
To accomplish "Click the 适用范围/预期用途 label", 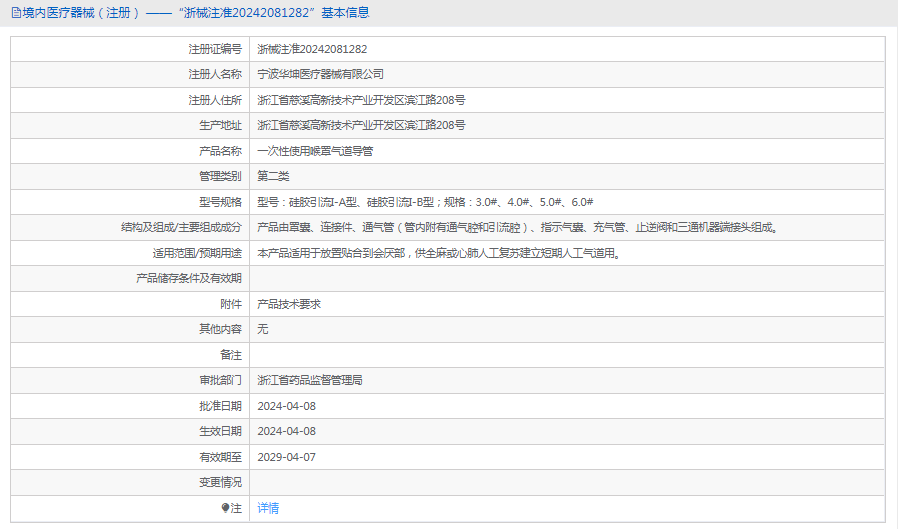I will [x=197, y=253].
